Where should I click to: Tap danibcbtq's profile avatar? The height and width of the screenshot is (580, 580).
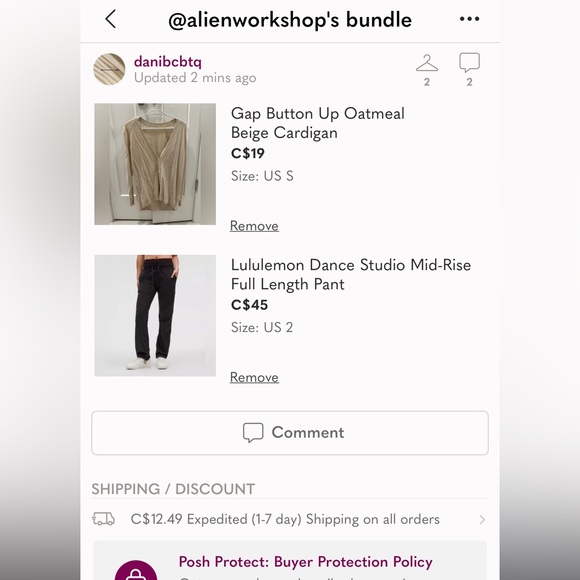[109, 69]
